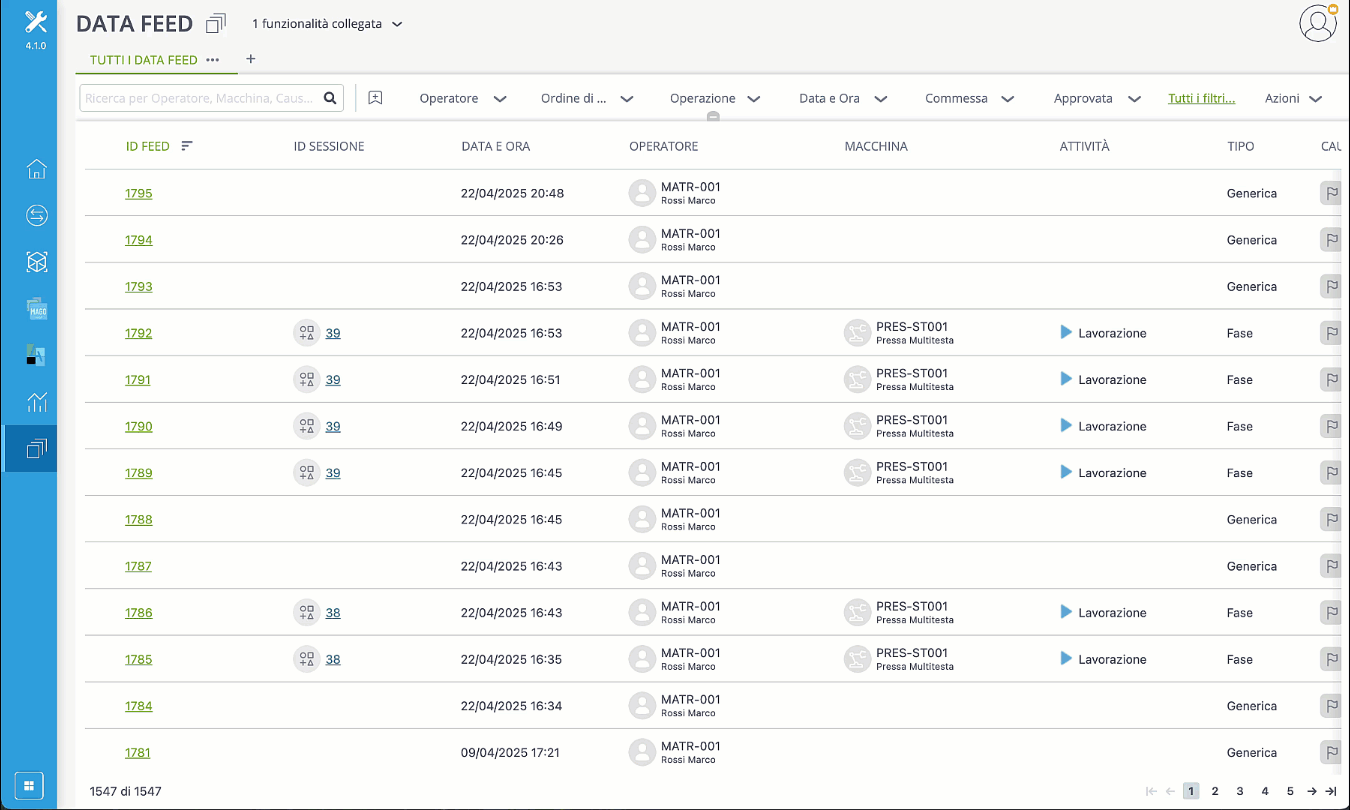
Task: Click the TIPO column header
Action: (1241, 146)
